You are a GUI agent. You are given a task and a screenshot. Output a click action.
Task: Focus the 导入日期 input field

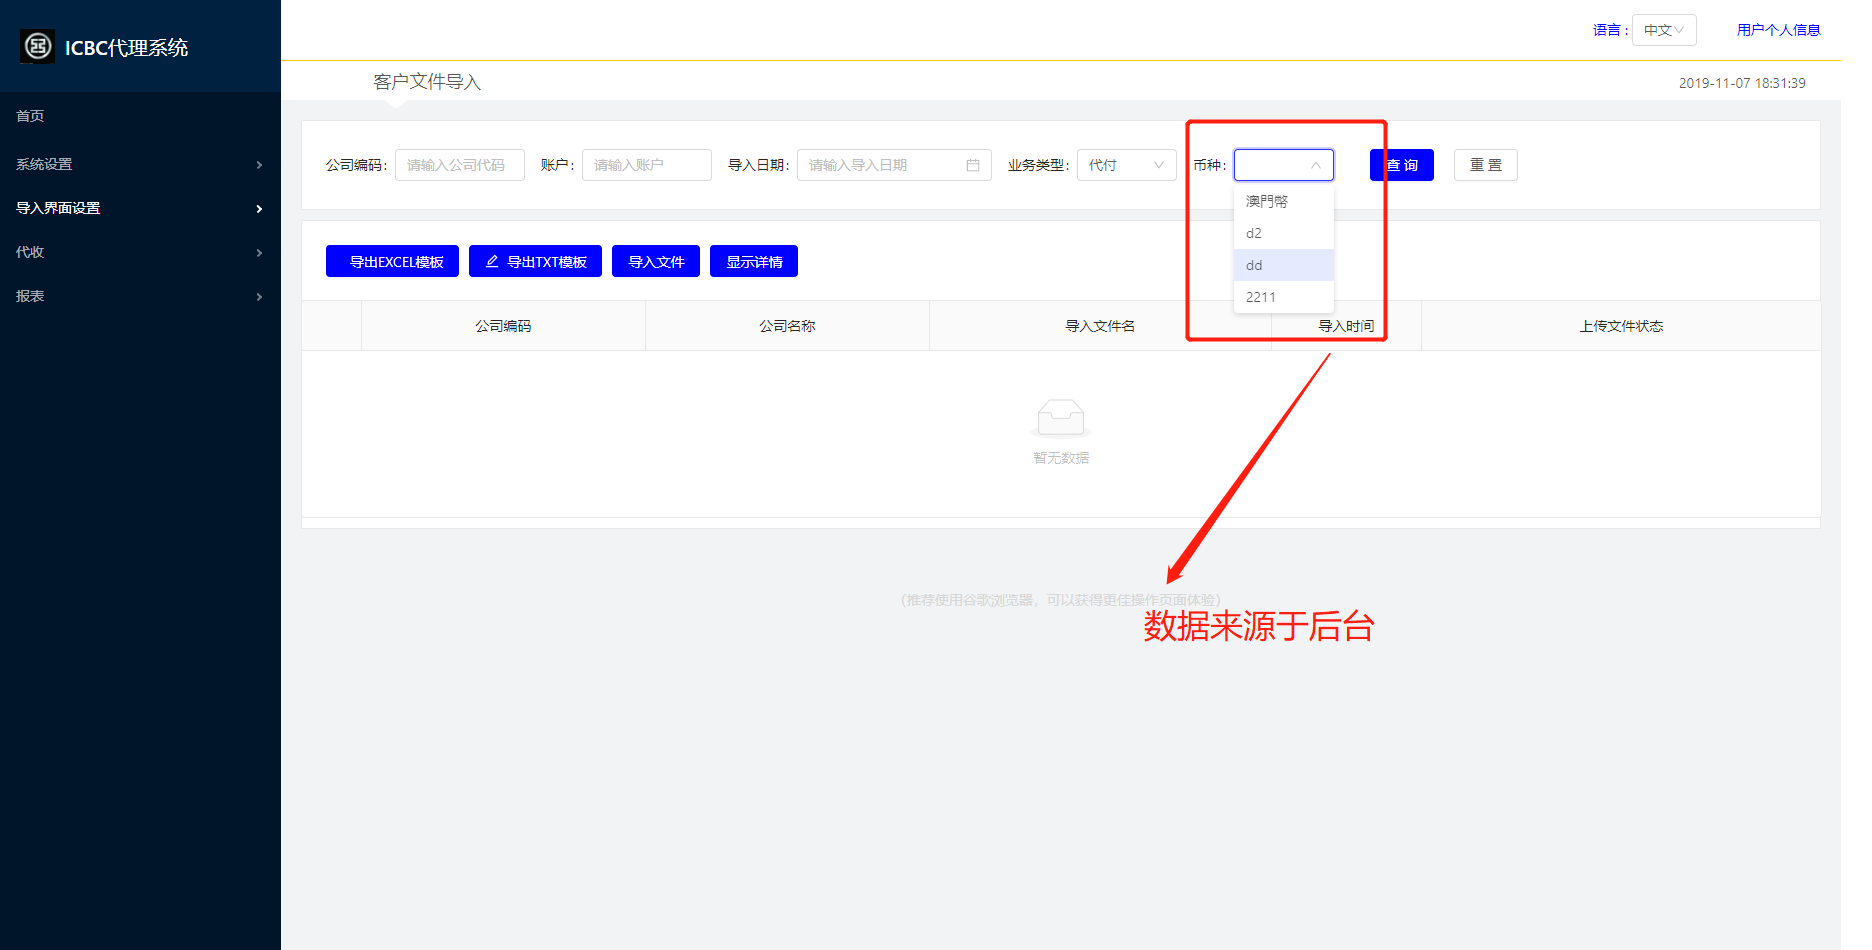[894, 165]
